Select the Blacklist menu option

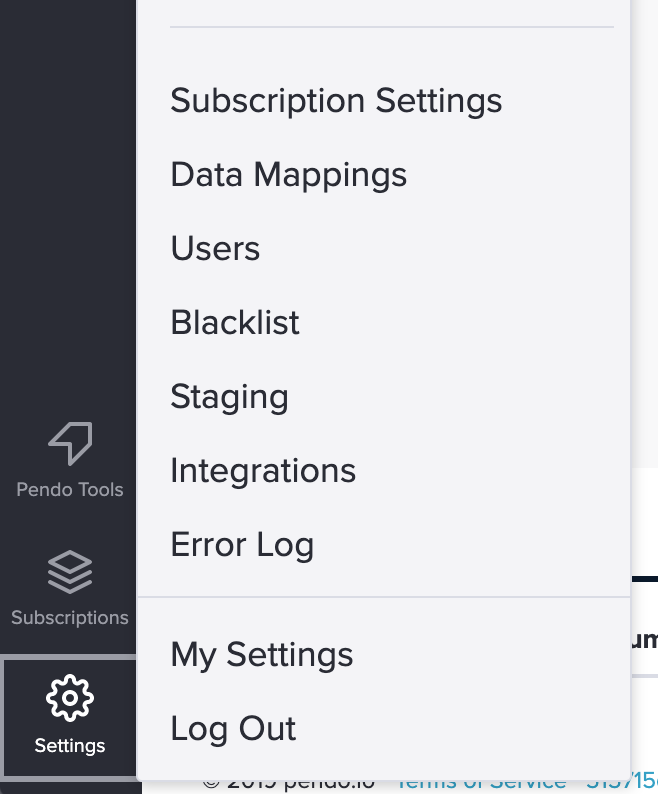point(235,323)
